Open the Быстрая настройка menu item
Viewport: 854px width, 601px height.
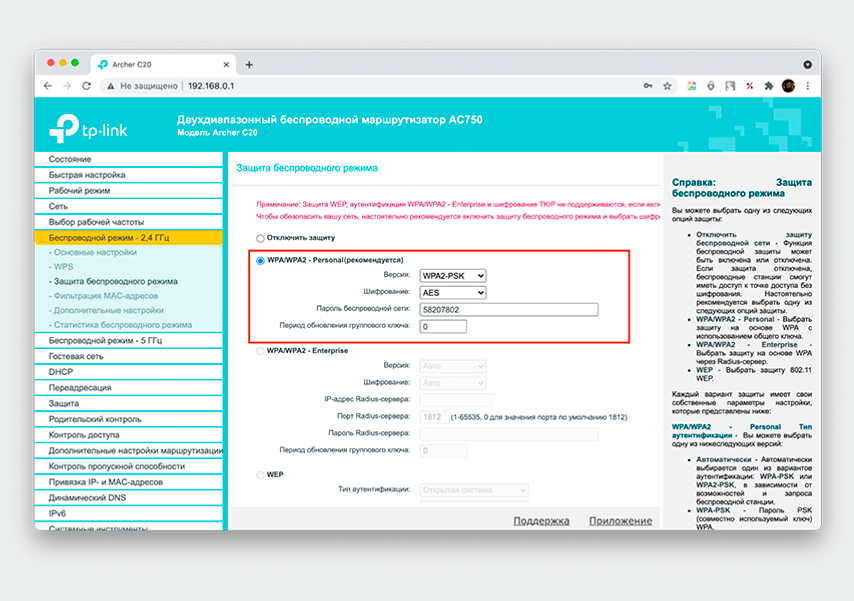coord(129,175)
